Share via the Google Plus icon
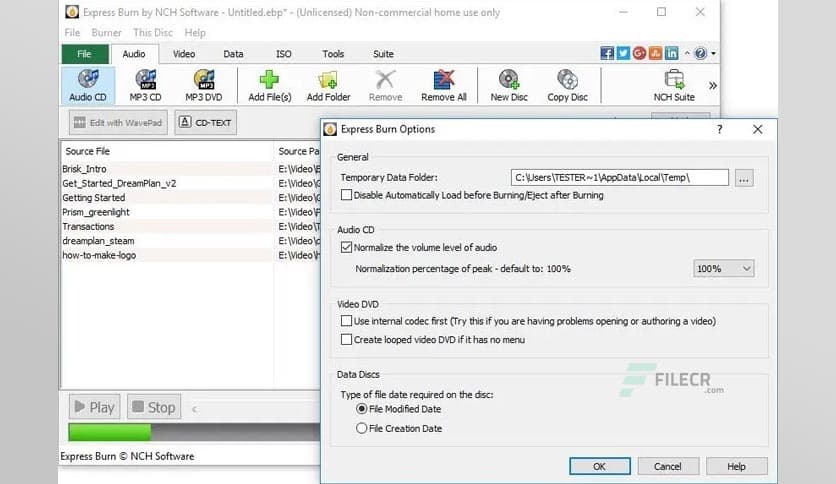Screen dimensions: 836x484 pos(639,53)
